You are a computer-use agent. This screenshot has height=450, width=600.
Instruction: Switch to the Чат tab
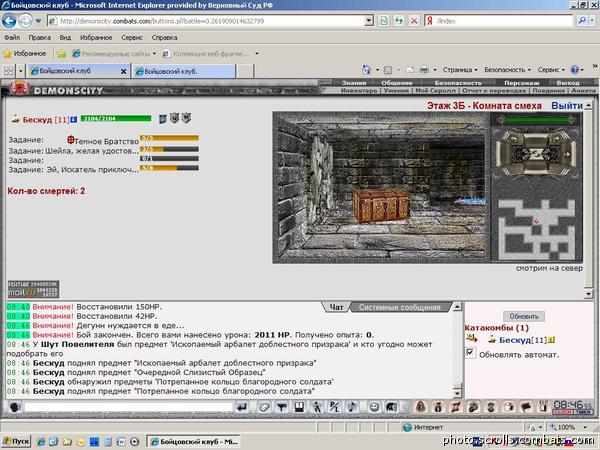point(336,307)
